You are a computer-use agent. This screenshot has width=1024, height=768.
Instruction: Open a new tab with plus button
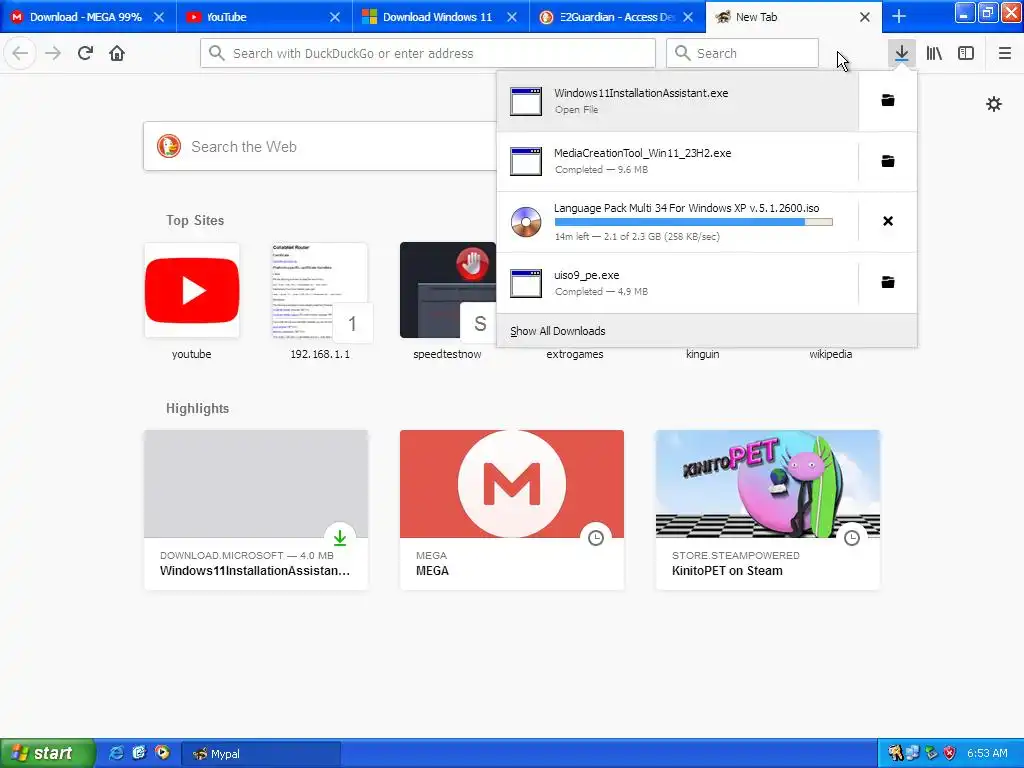point(899,17)
